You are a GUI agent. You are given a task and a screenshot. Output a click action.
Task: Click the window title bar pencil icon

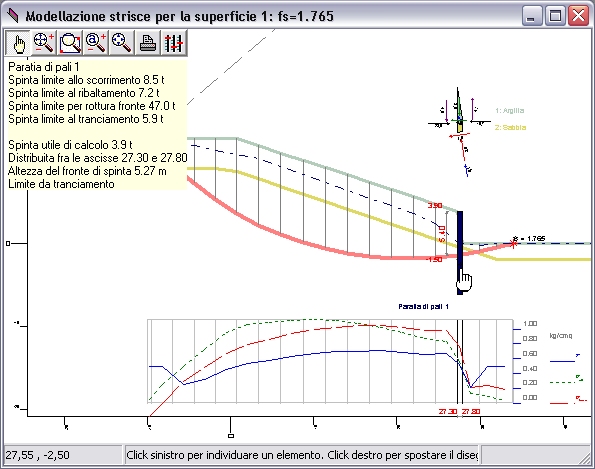tap(13, 16)
